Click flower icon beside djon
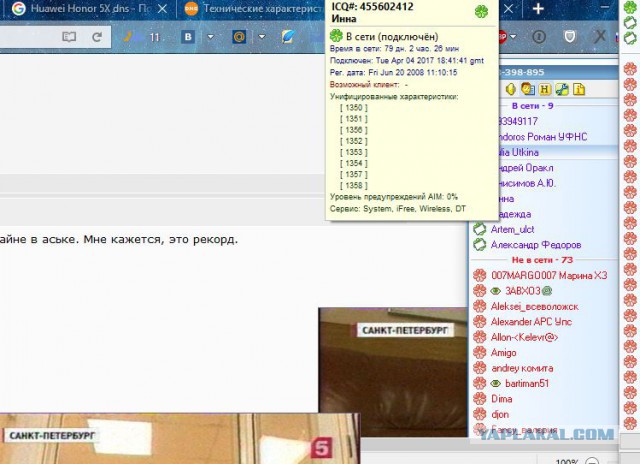 480,415
